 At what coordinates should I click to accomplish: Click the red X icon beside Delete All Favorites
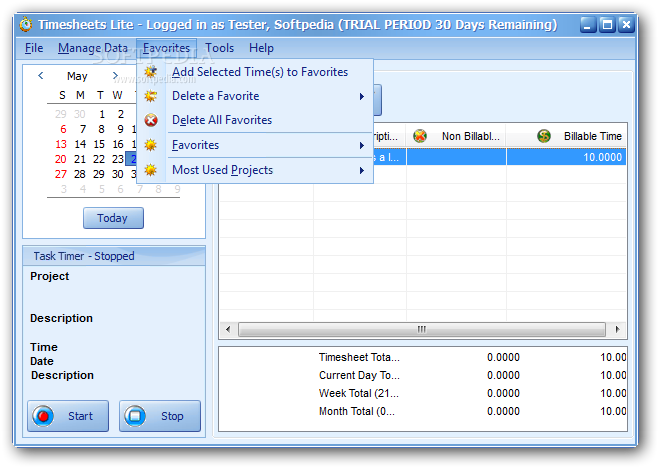tap(151, 120)
